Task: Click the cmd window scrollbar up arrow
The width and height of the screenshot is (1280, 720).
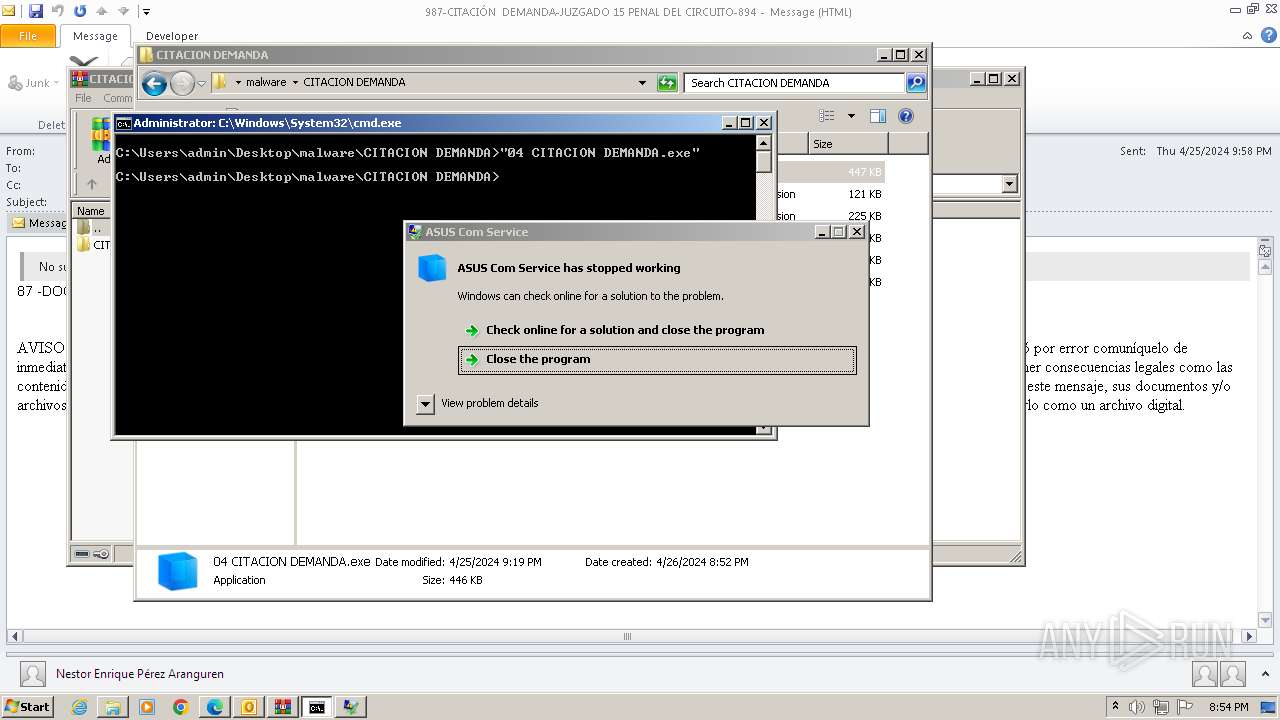Action: [x=764, y=143]
